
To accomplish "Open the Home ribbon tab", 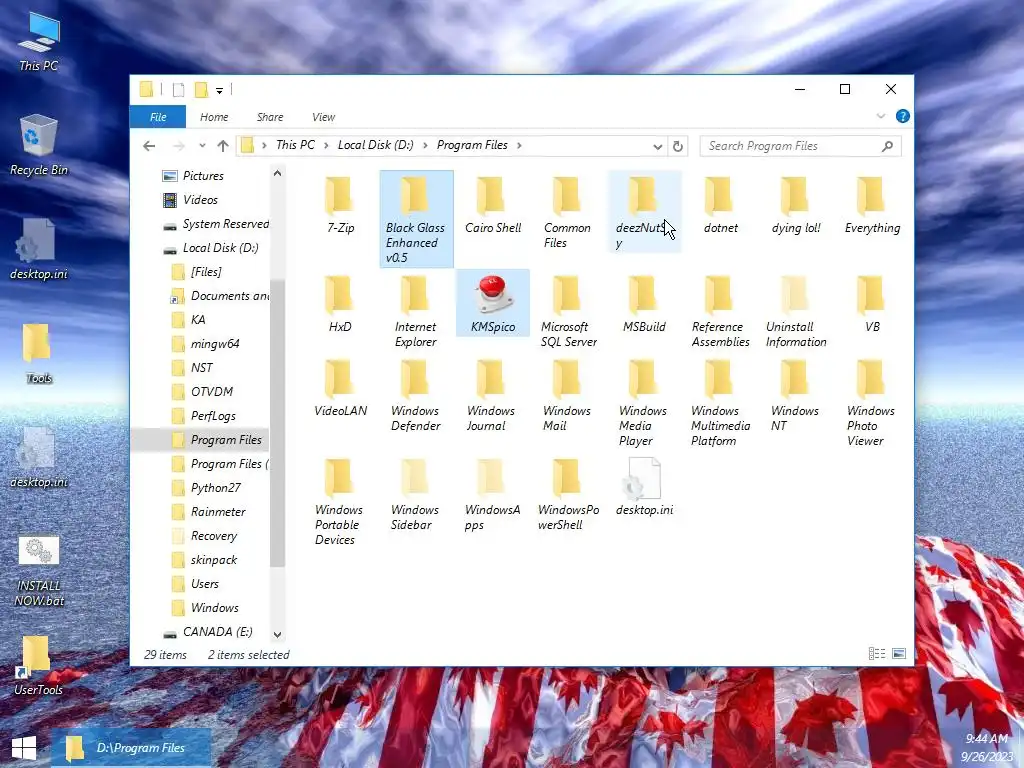I will 214,117.
